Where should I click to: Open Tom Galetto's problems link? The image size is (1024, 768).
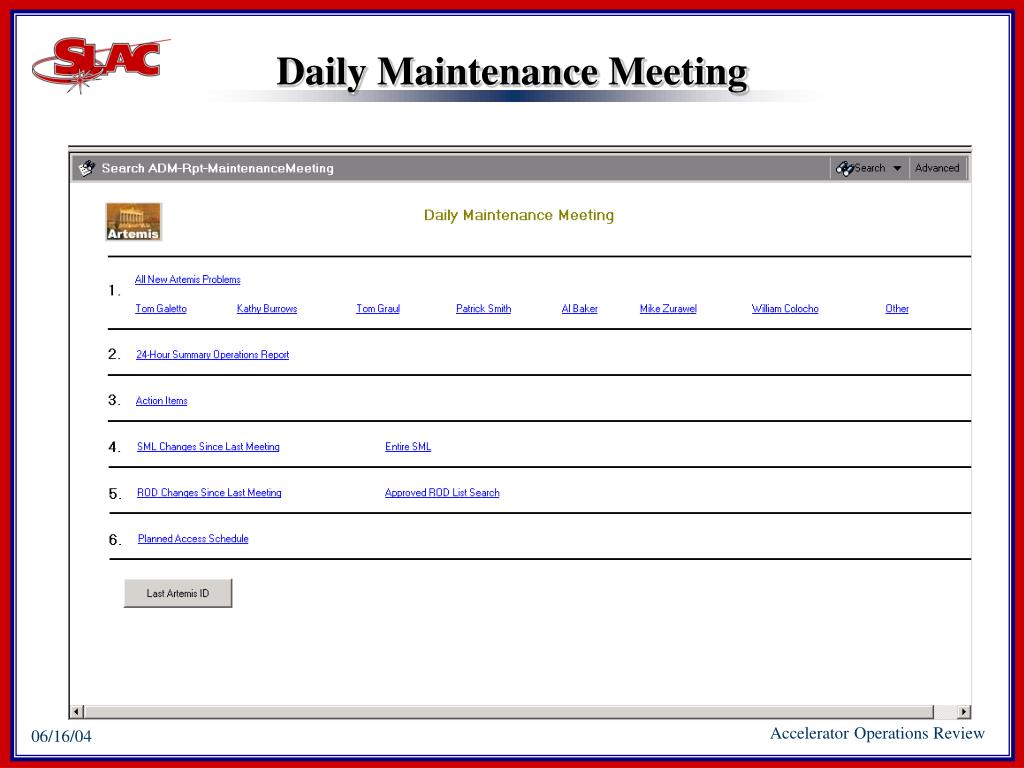pyautogui.click(x=161, y=308)
